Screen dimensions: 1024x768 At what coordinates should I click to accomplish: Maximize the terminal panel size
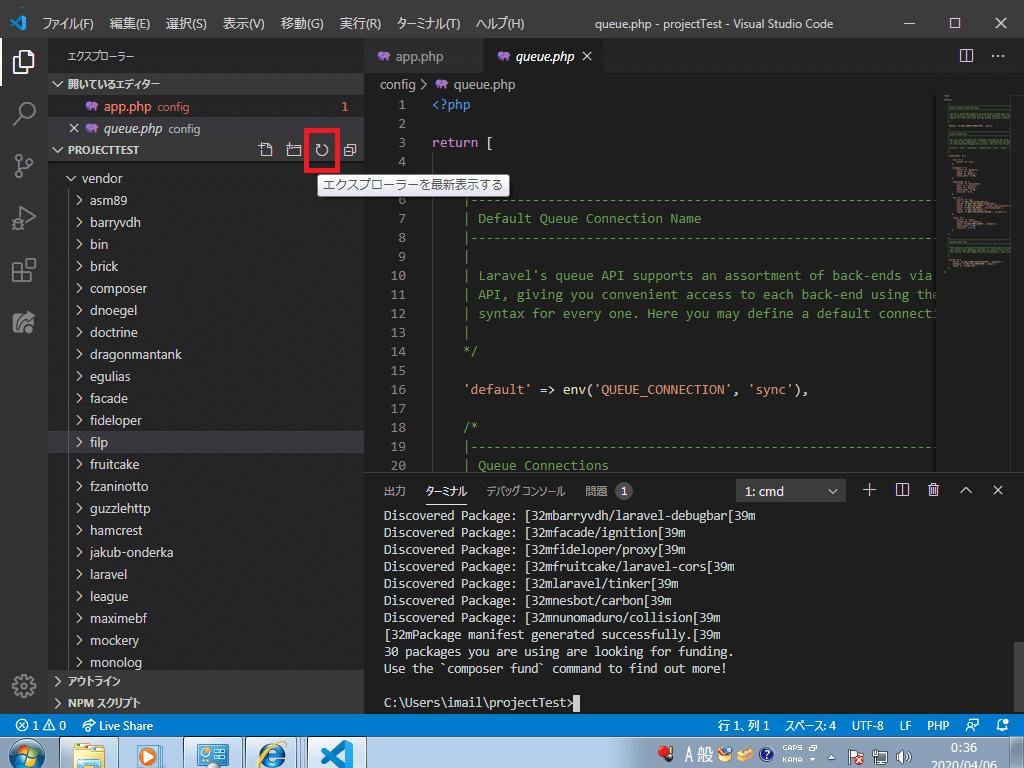[x=966, y=490]
